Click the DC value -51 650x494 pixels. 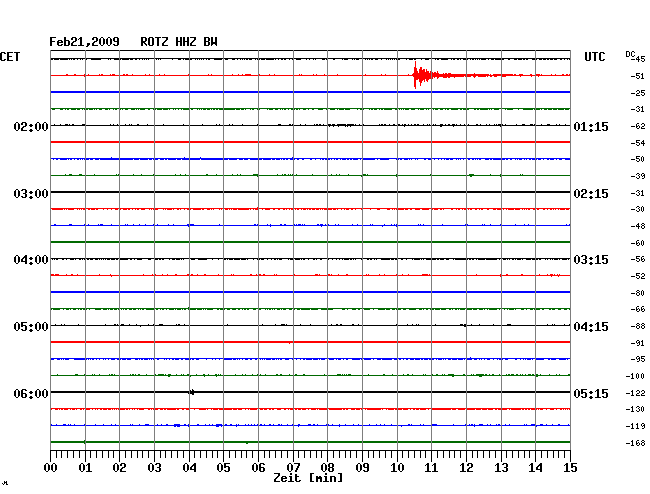point(638,76)
